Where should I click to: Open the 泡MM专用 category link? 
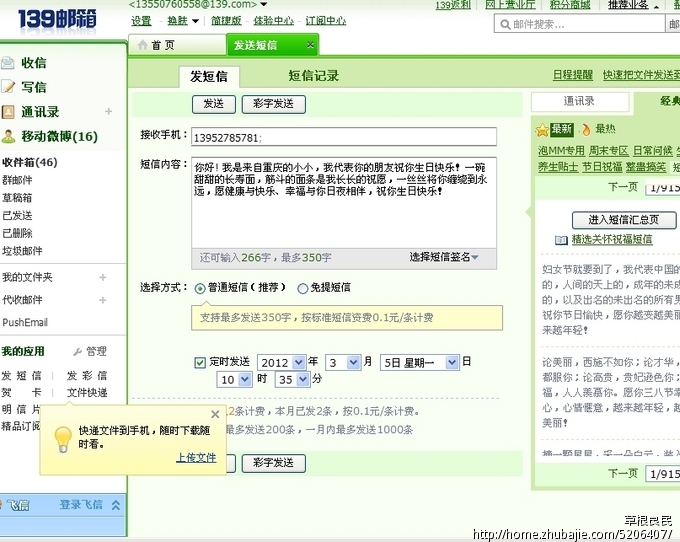[x=561, y=150]
